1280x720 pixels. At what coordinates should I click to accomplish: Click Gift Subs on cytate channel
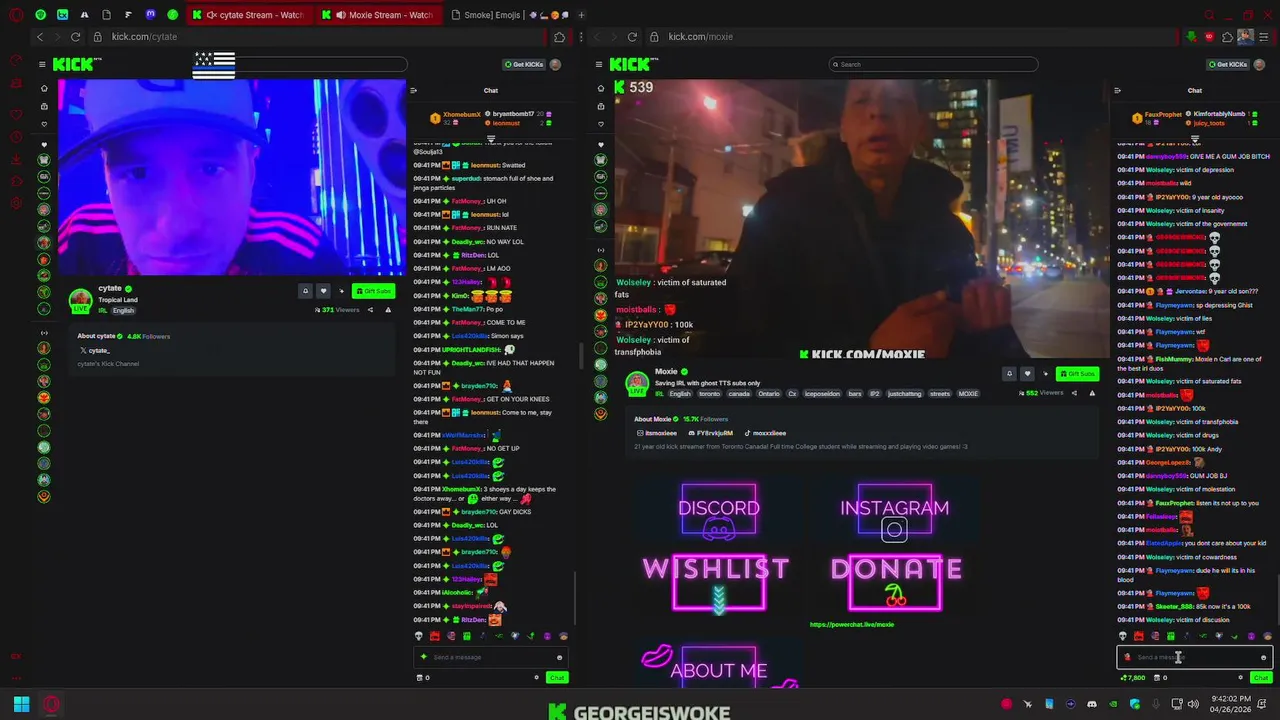(x=373, y=291)
